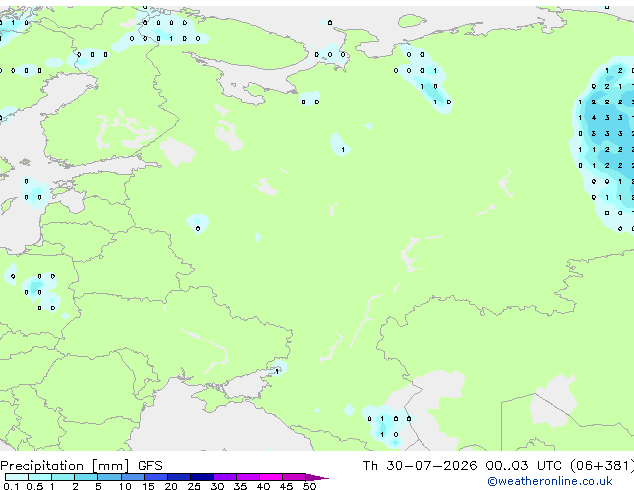This screenshot has width=634, height=490.
Task: Click the purple arrow tip after 50
Action: click(317, 477)
